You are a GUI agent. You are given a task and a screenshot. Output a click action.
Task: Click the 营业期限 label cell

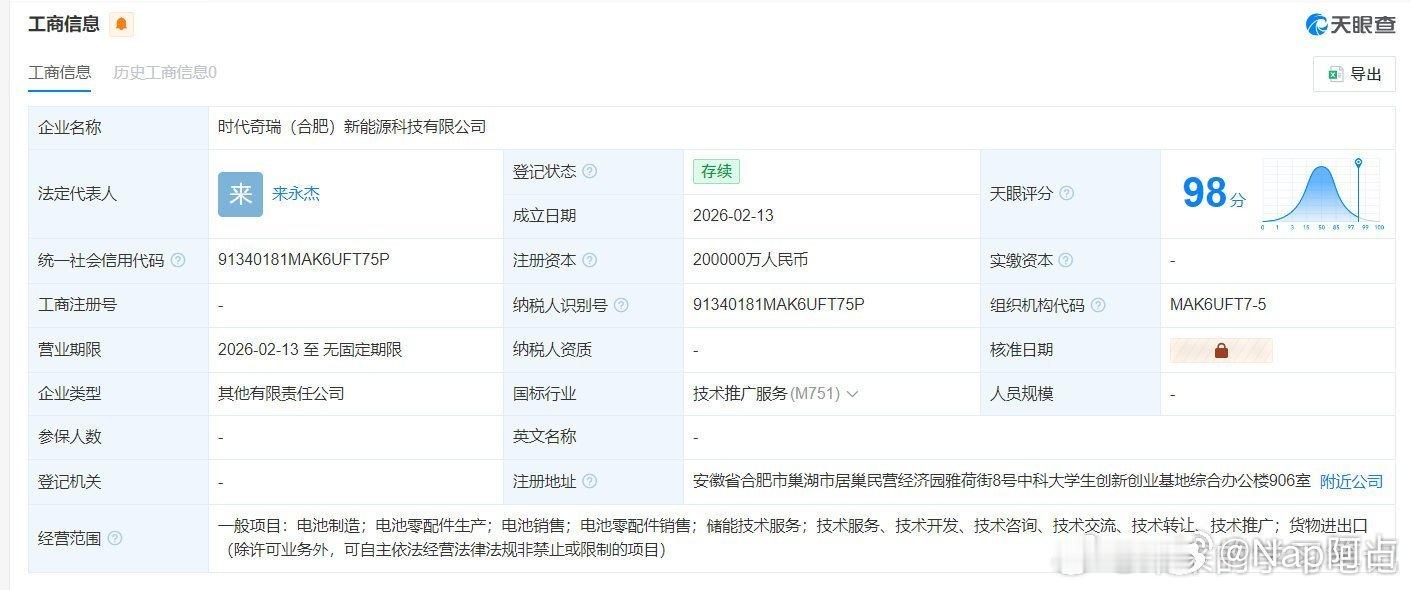point(119,350)
